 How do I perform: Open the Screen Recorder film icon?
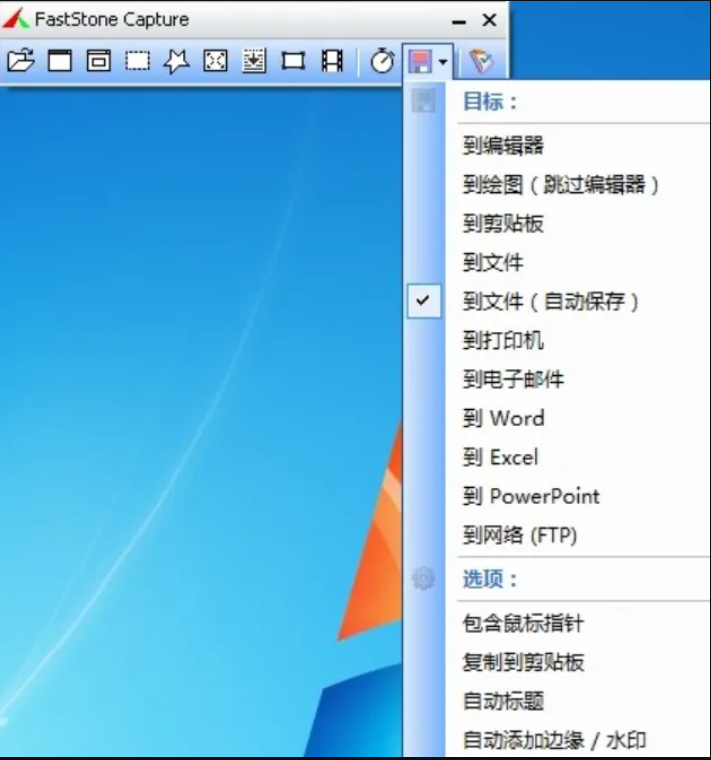[332, 61]
